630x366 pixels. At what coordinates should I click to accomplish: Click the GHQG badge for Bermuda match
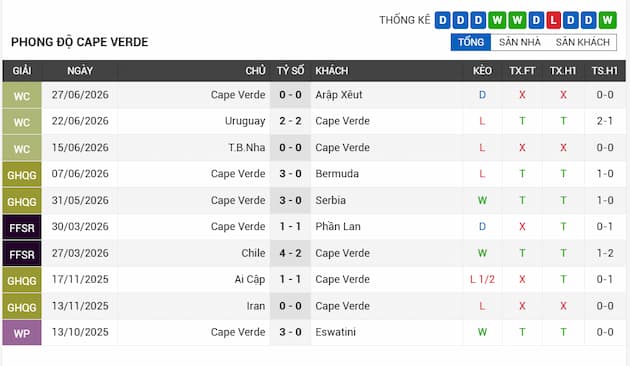(x=22, y=175)
